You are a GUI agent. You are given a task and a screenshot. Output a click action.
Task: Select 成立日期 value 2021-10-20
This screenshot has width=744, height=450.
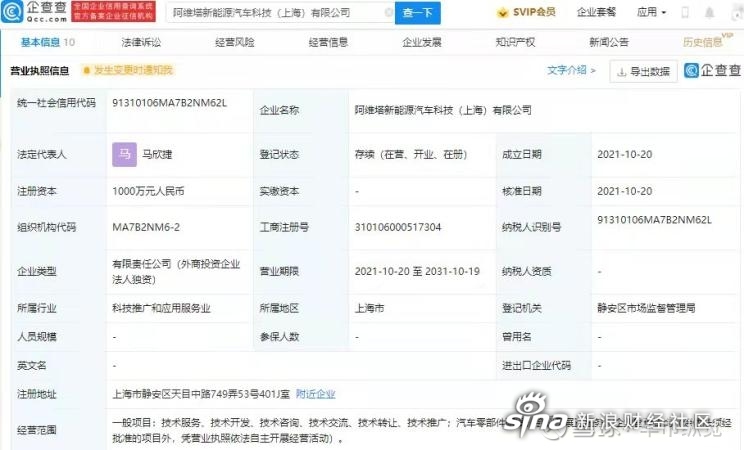point(624,154)
